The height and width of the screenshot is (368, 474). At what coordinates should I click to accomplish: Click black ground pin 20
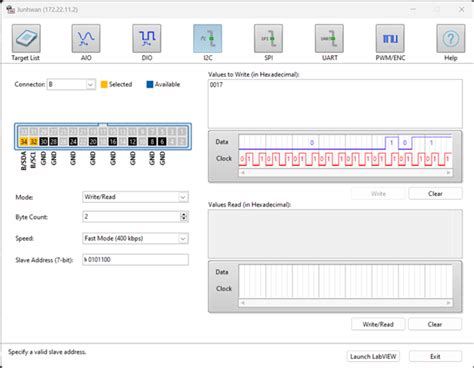coord(93,142)
